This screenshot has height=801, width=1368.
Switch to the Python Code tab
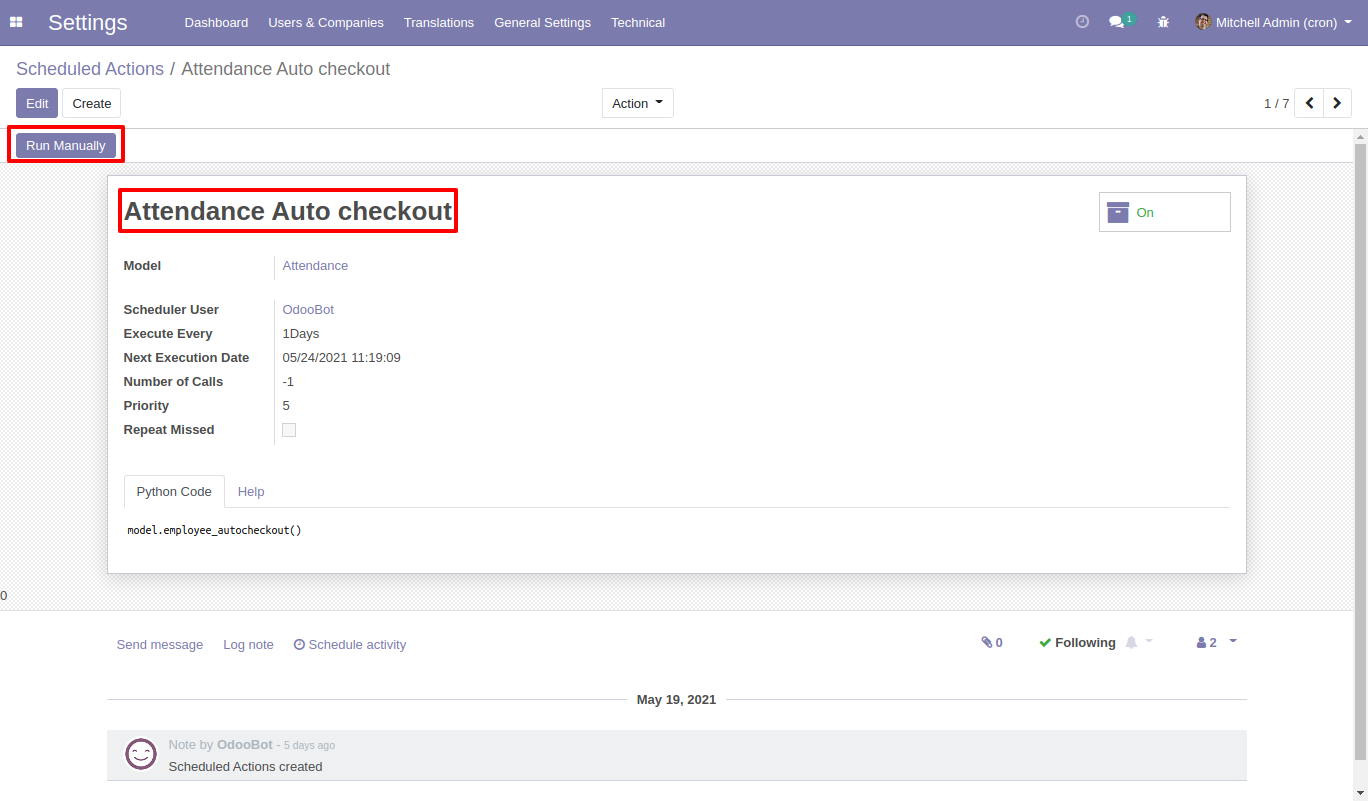[x=174, y=491]
